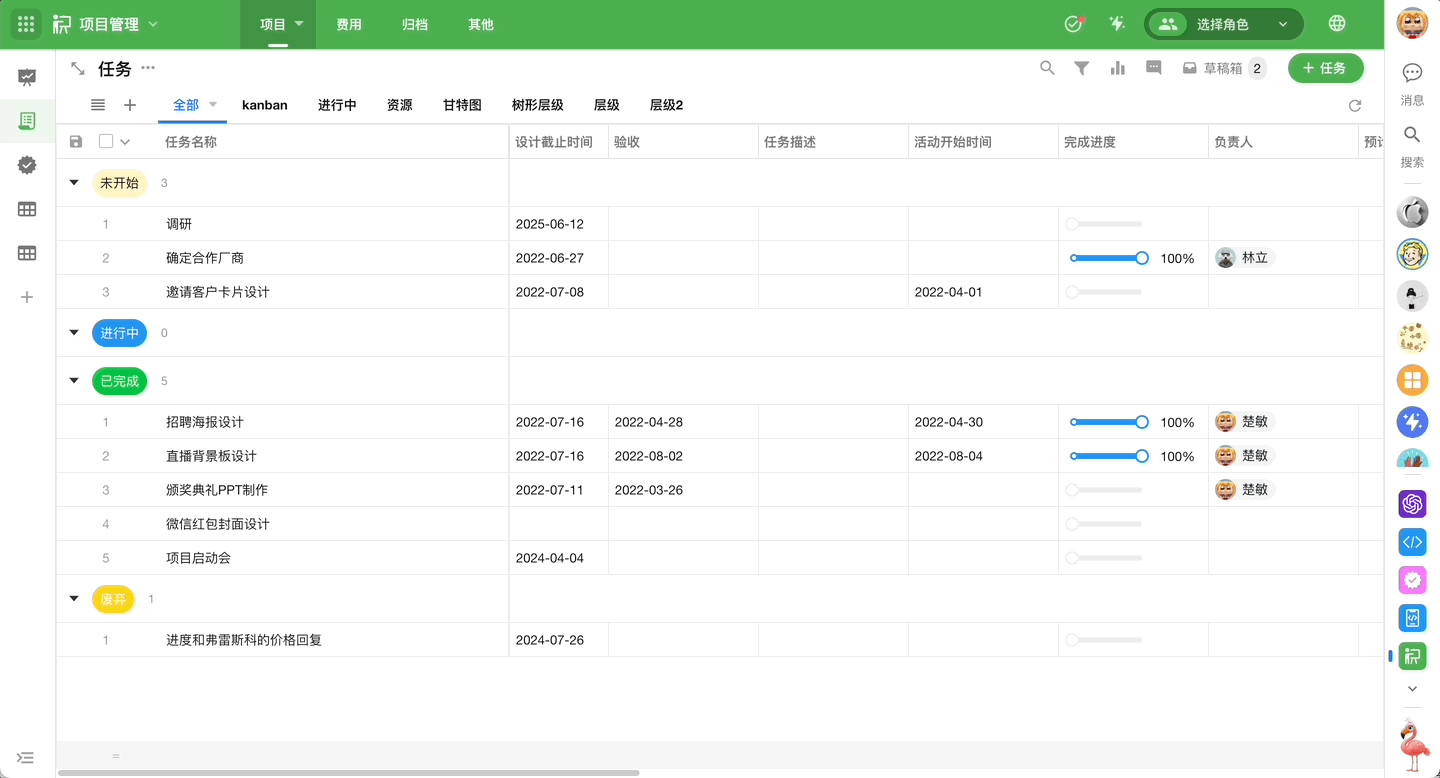The image size is (1440, 778).
Task: Click the 林立 assignee chip
Action: (x=1244, y=258)
